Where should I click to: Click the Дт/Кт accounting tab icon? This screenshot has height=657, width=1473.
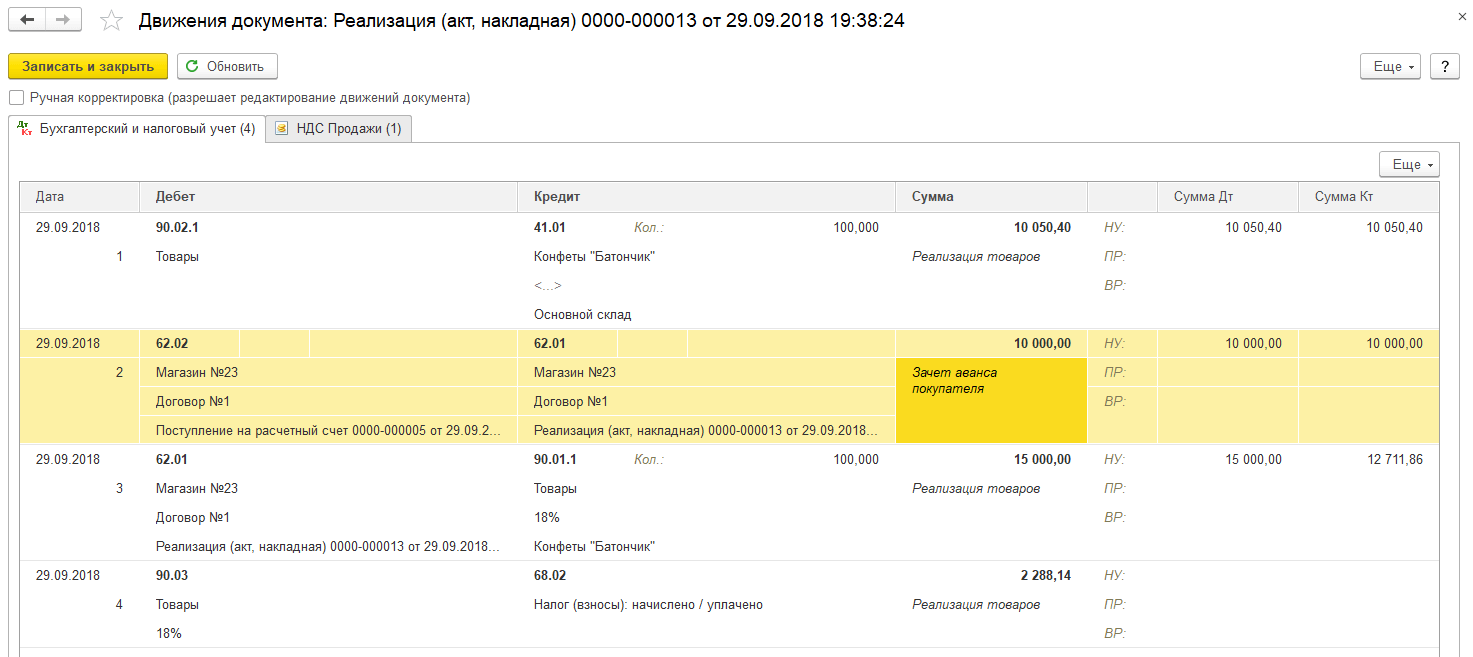point(24,128)
